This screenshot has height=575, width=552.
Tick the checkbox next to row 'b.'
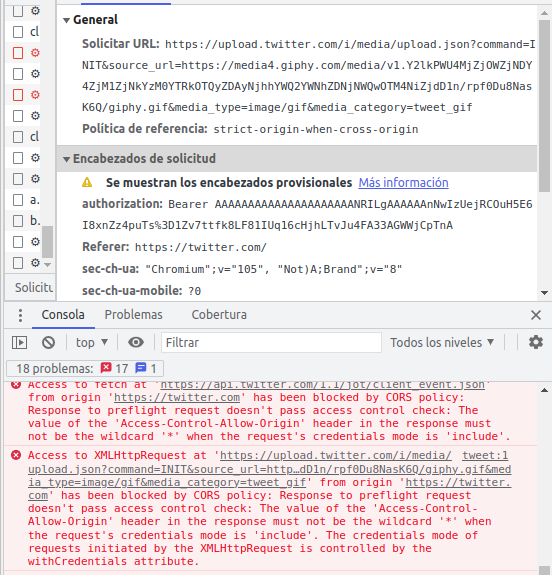click(x=18, y=221)
